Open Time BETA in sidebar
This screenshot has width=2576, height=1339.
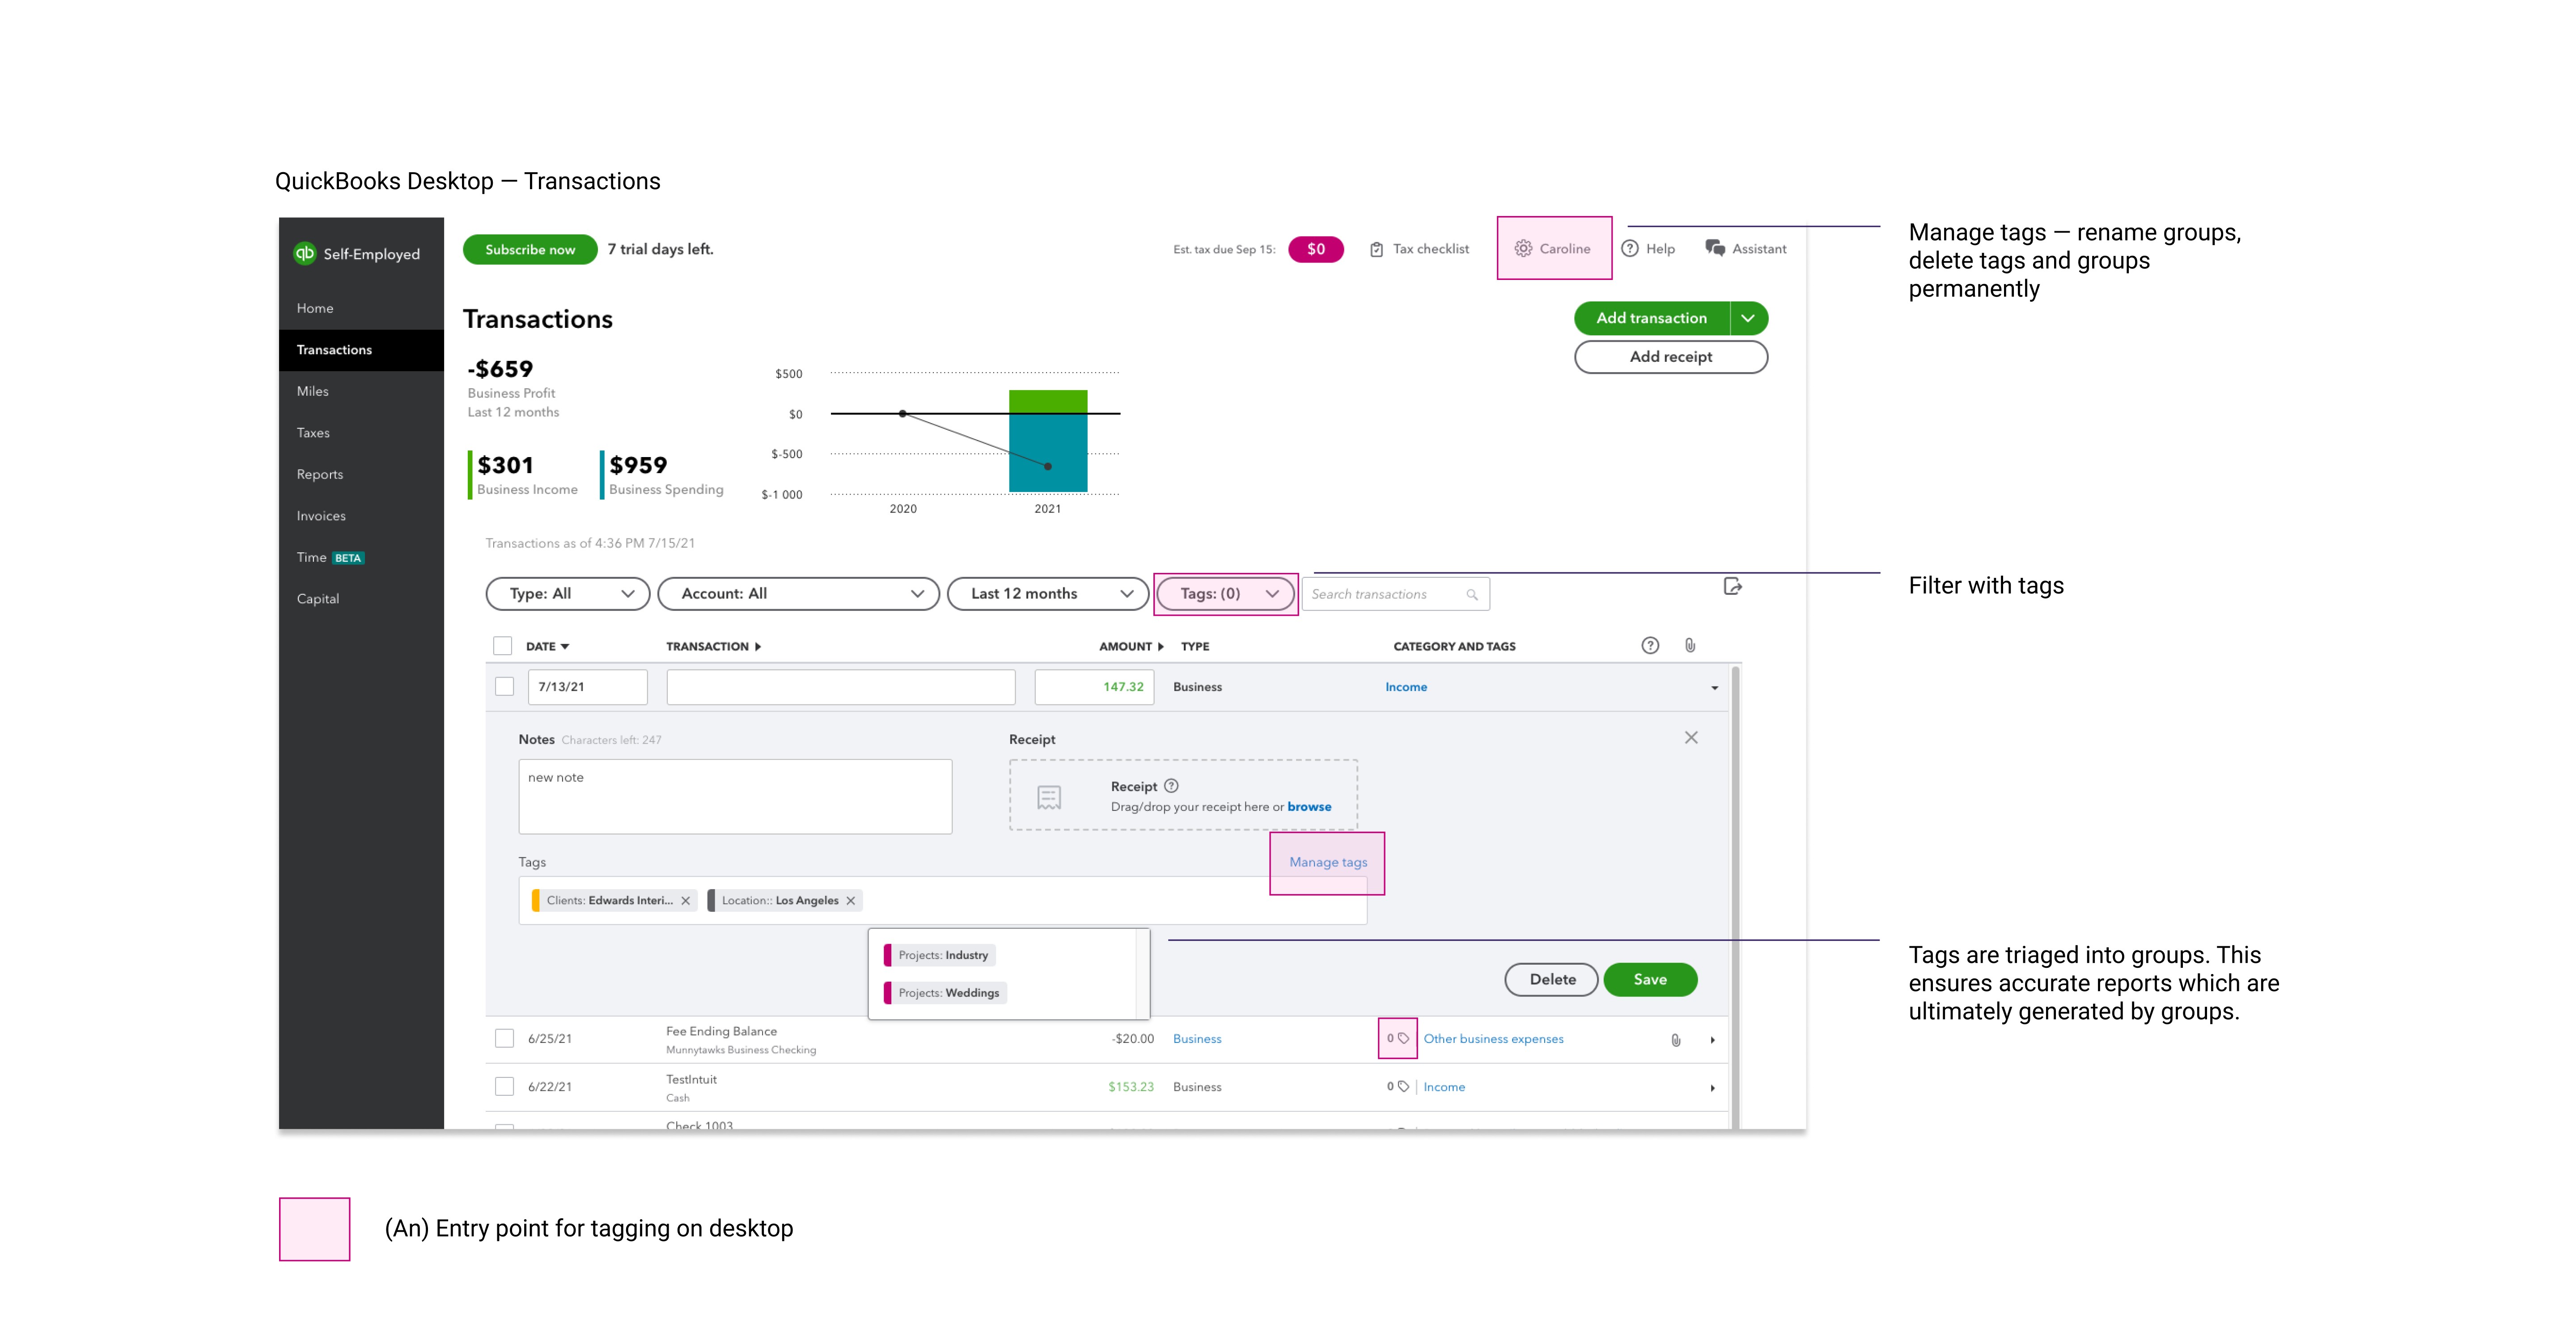click(x=361, y=558)
